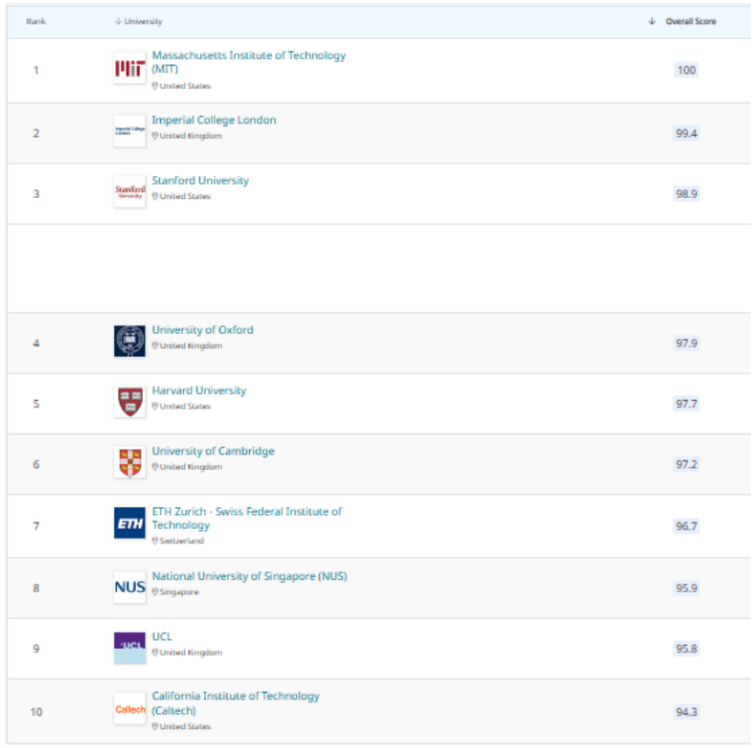Open the University of Oxford crest logo

pyautogui.click(x=130, y=341)
